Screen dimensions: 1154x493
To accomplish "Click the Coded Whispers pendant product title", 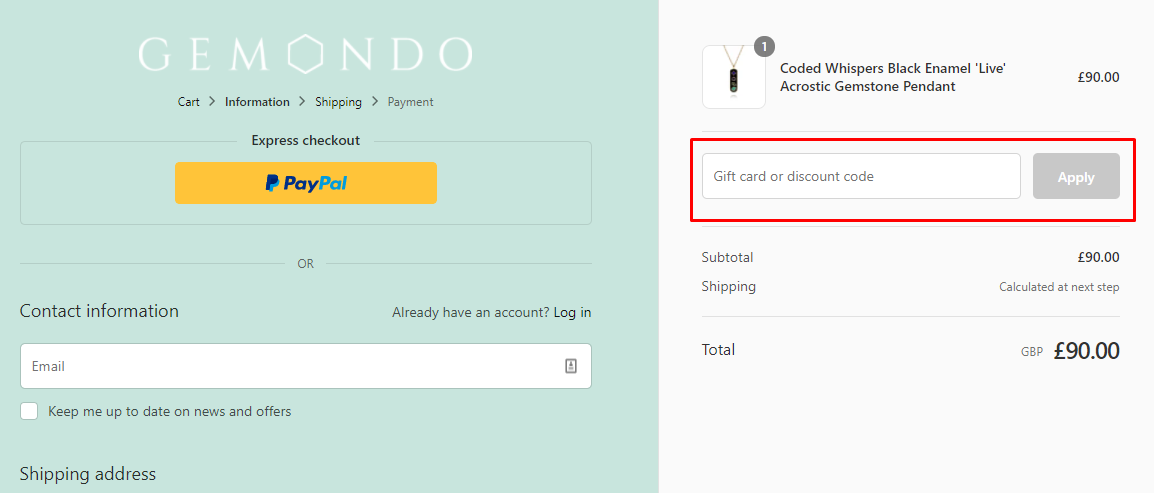I will [x=892, y=77].
